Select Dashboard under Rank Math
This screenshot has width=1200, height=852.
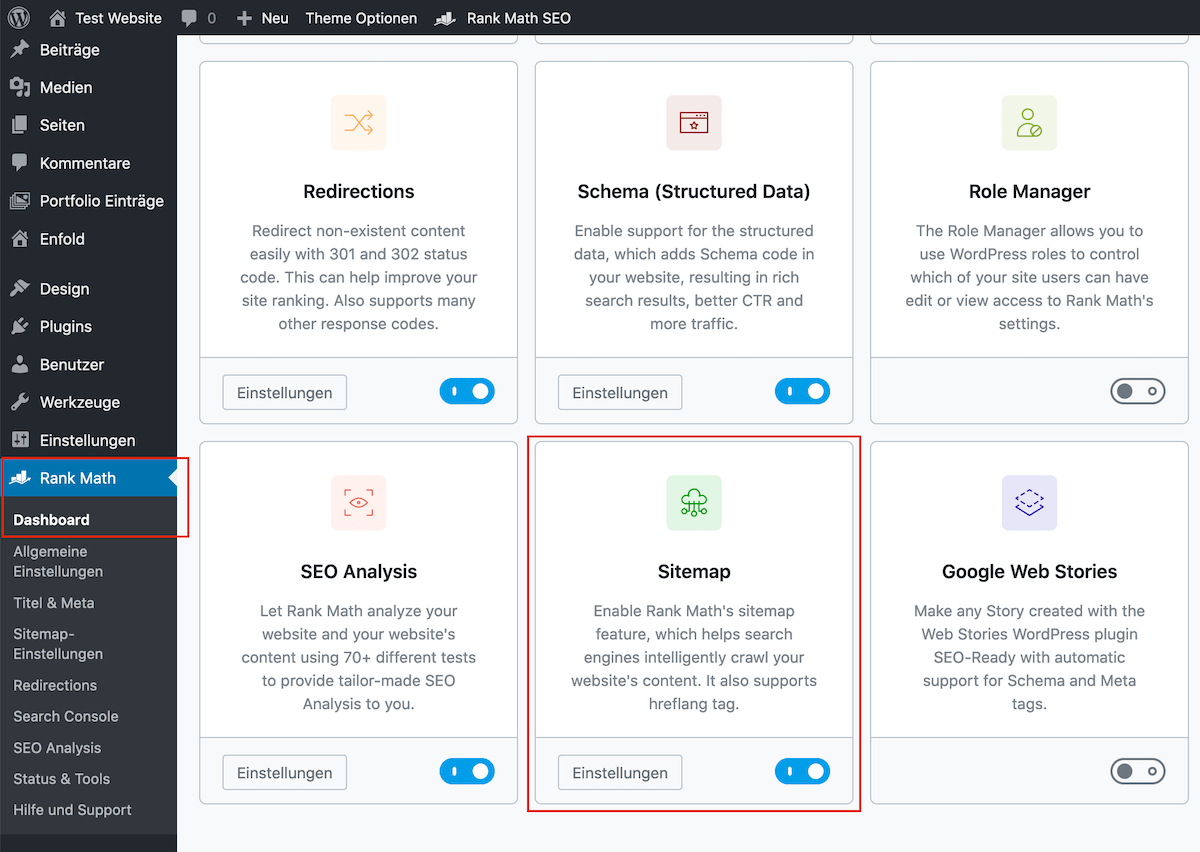[x=52, y=520]
